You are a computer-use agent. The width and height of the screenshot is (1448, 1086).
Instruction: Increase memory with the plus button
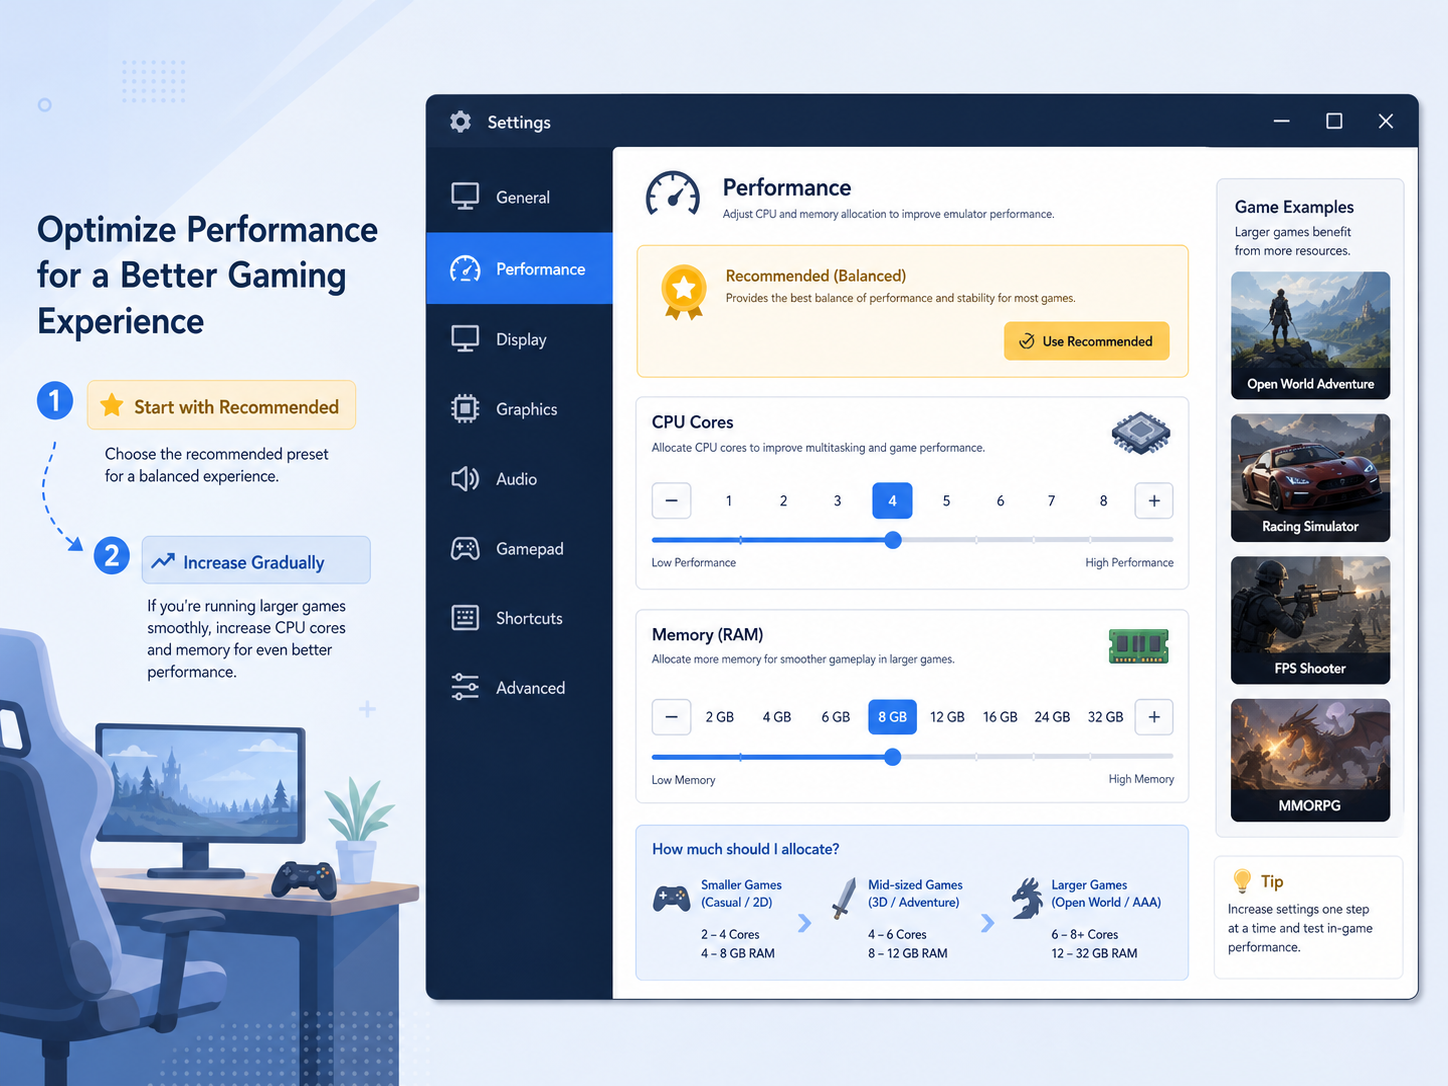(x=1154, y=717)
